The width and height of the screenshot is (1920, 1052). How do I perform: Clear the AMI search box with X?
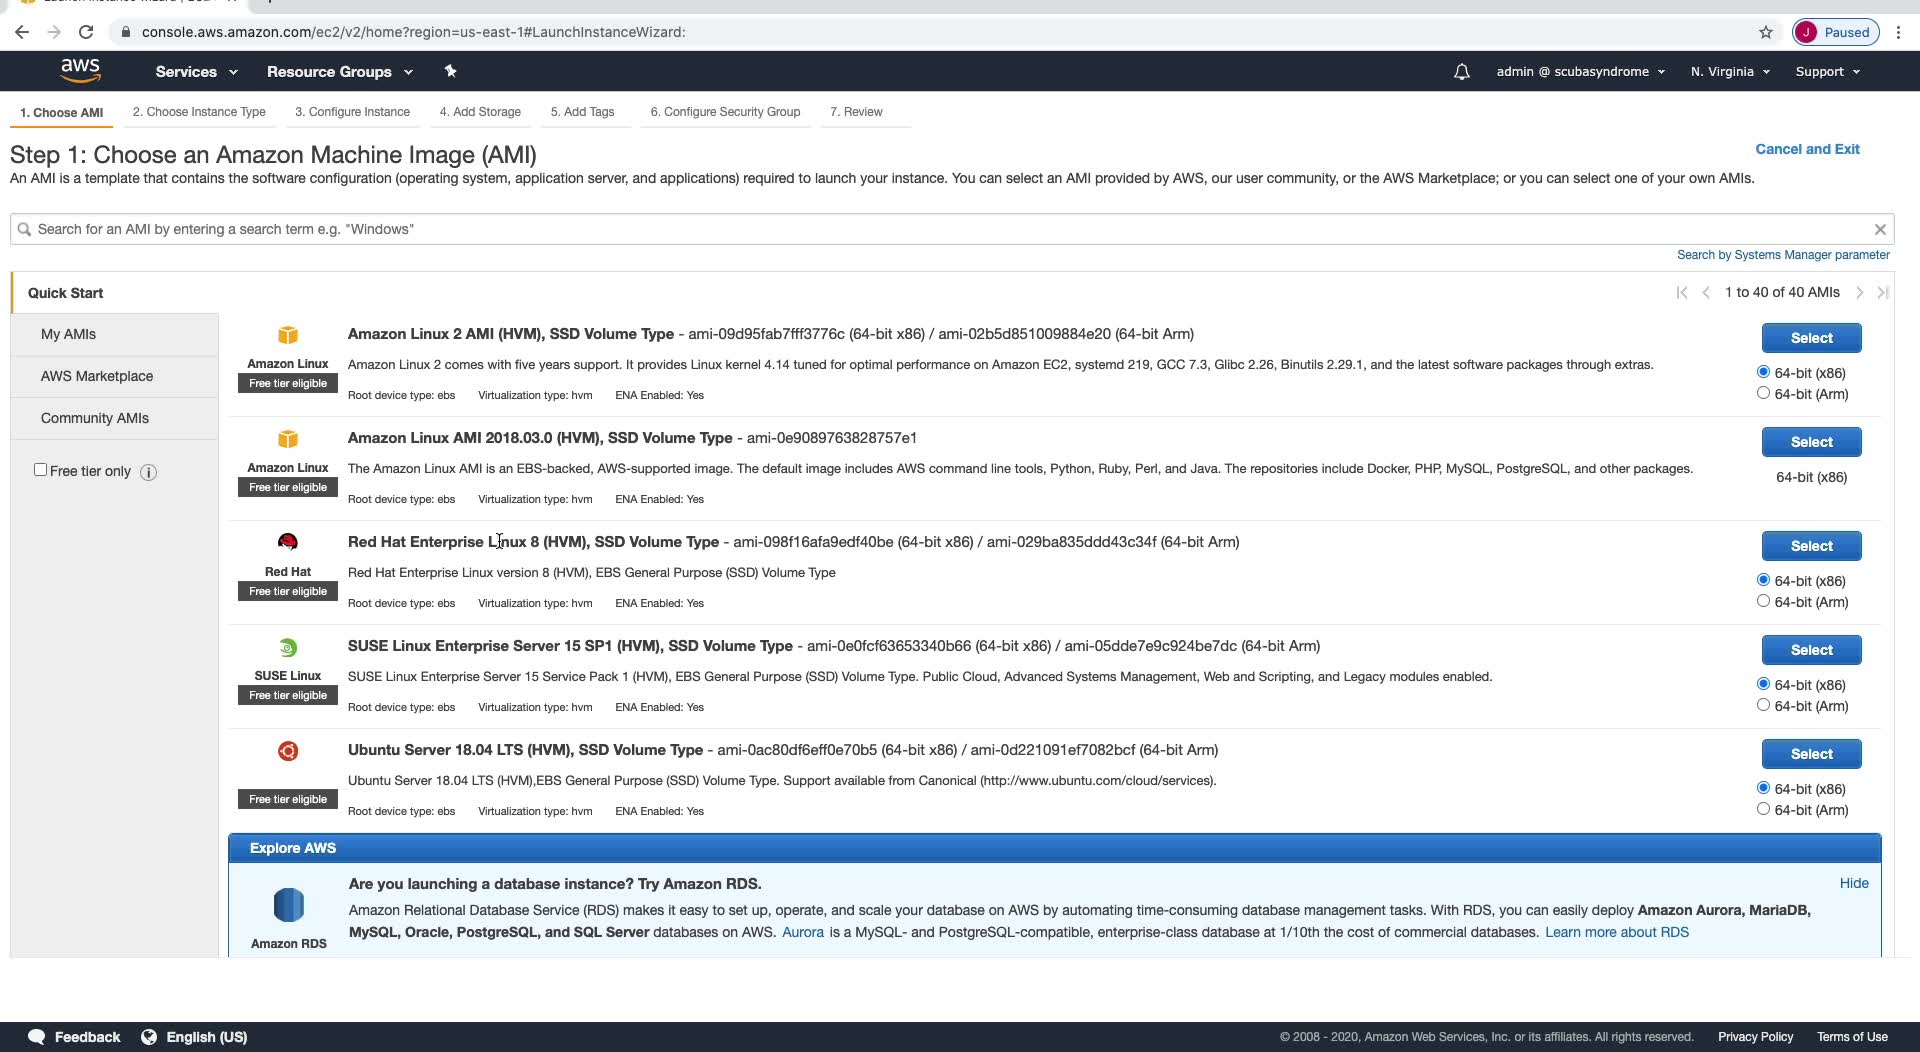pyautogui.click(x=1880, y=229)
